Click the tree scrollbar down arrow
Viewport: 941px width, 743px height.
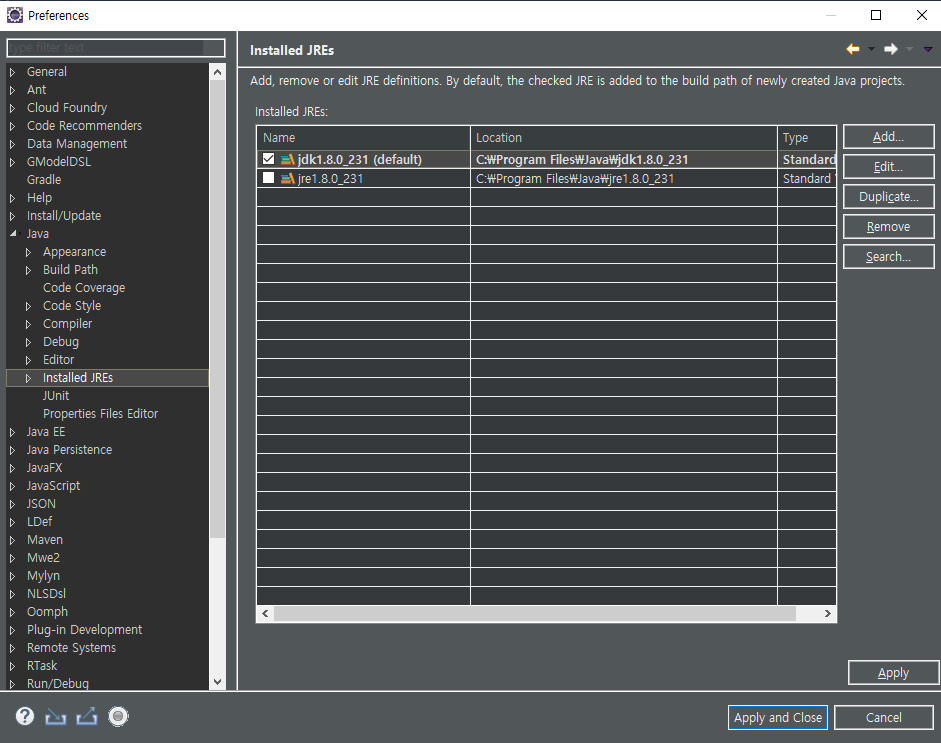[217, 682]
